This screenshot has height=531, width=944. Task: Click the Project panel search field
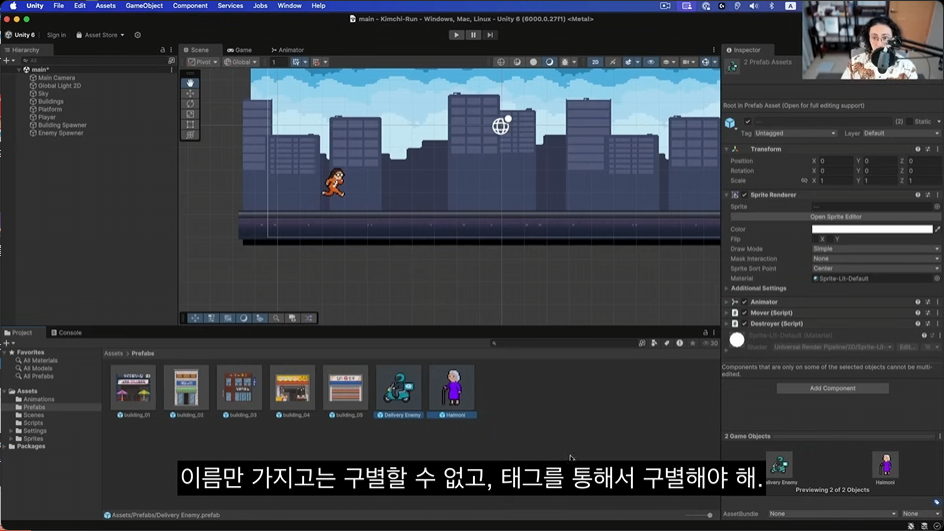[563, 343]
